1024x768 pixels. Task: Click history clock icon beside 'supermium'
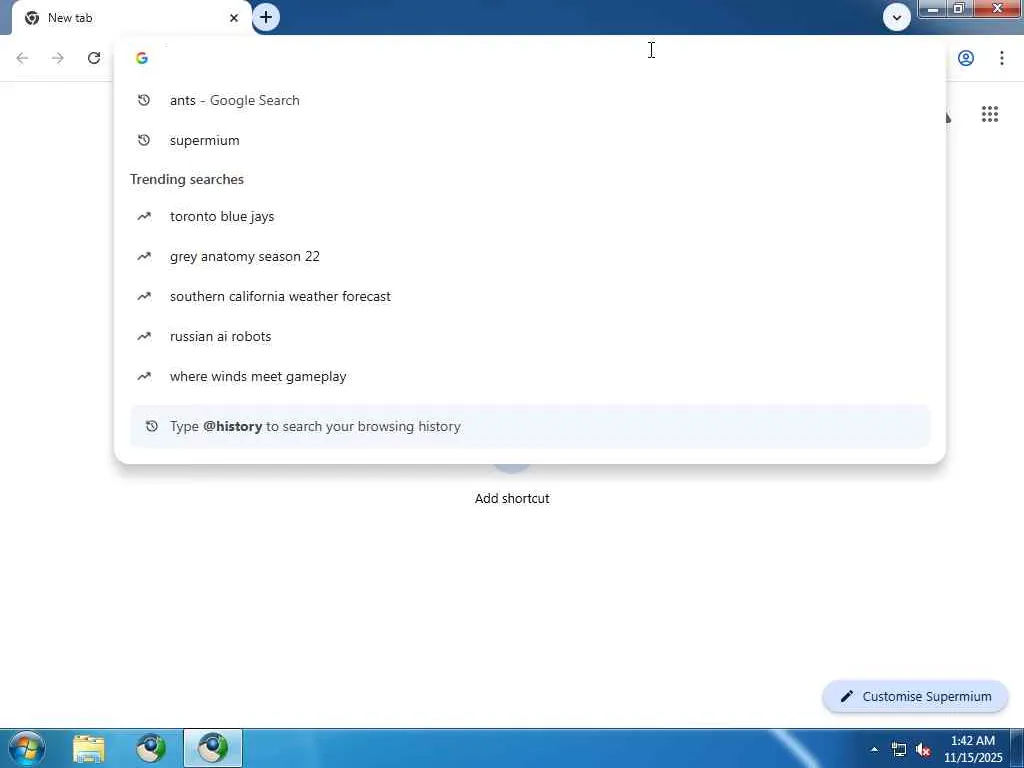[x=144, y=140]
